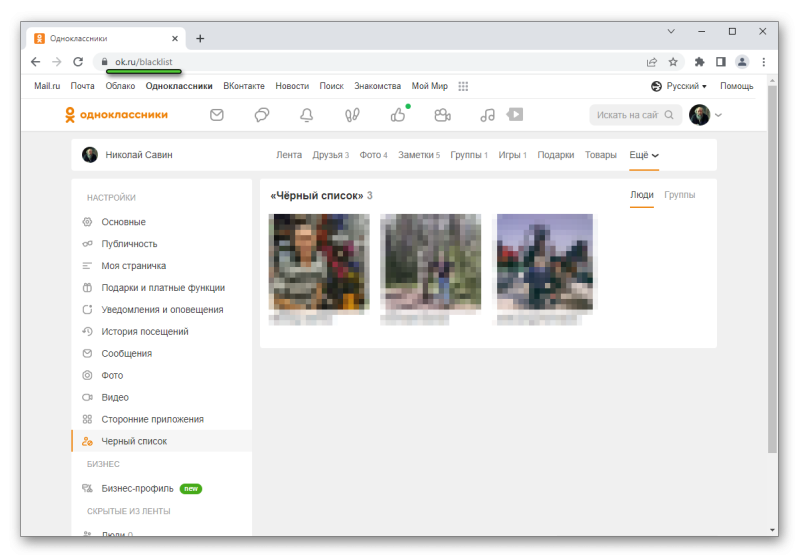Open the Группы 1 profile tab
This screenshot has width=800, height=558.
tap(469, 155)
